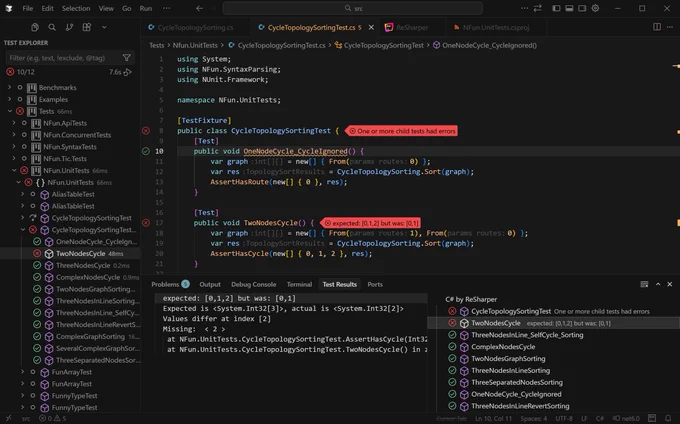The width and height of the screenshot is (680, 424).
Task: Open the Extensions icon in sidebar
Action: 87,27
